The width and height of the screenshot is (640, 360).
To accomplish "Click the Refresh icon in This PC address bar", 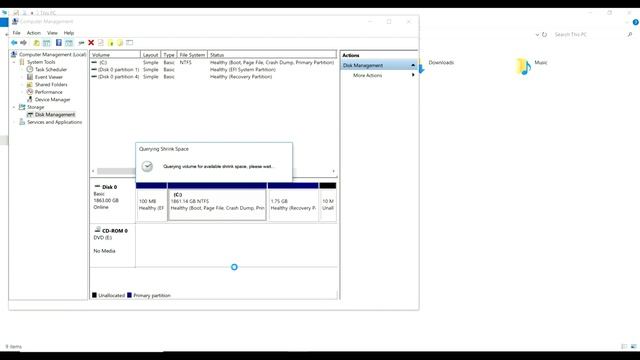I will click(x=544, y=35).
